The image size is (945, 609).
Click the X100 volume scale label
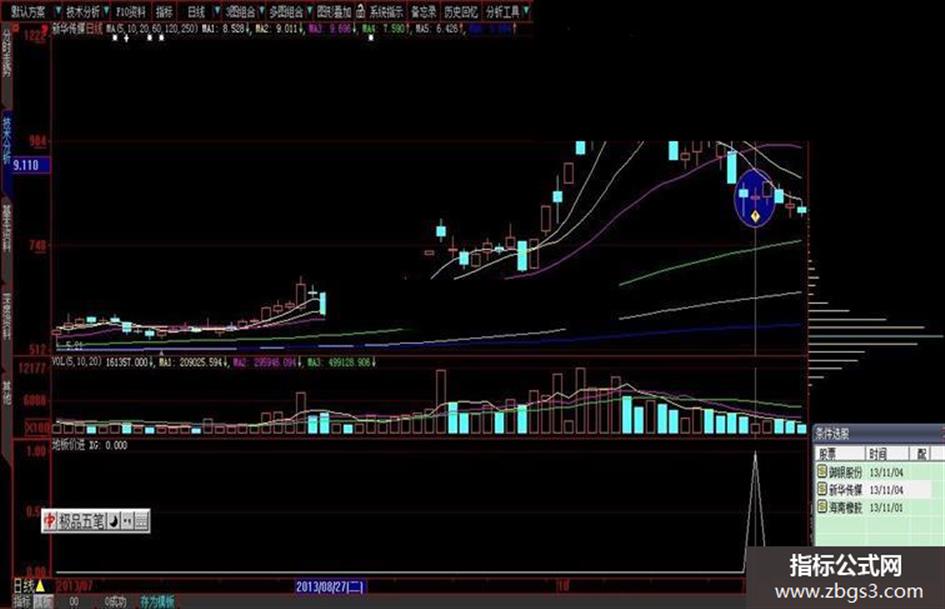37,428
